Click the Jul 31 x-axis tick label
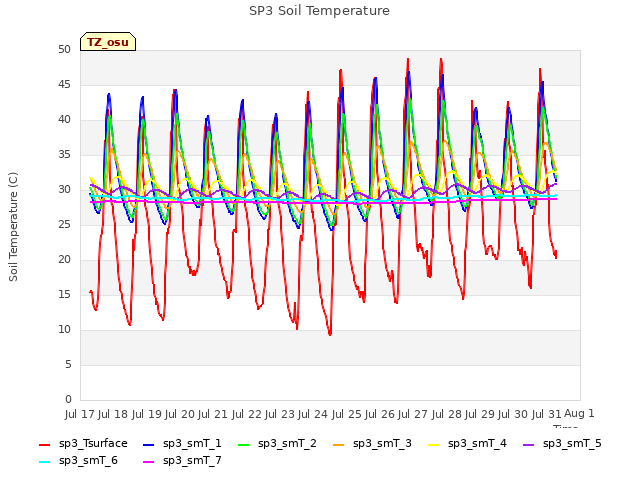 (x=547, y=414)
